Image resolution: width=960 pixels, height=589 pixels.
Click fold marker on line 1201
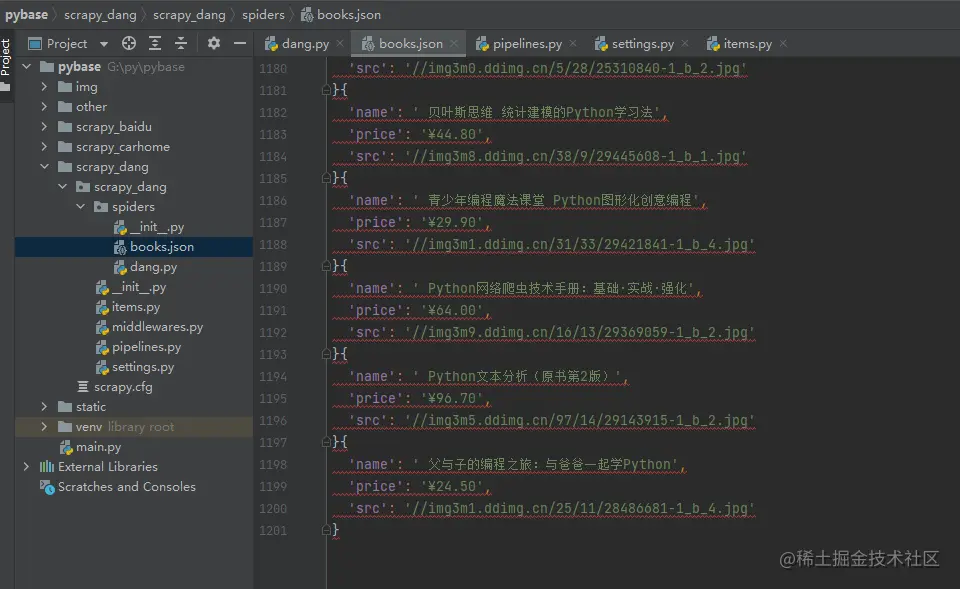coord(326,530)
